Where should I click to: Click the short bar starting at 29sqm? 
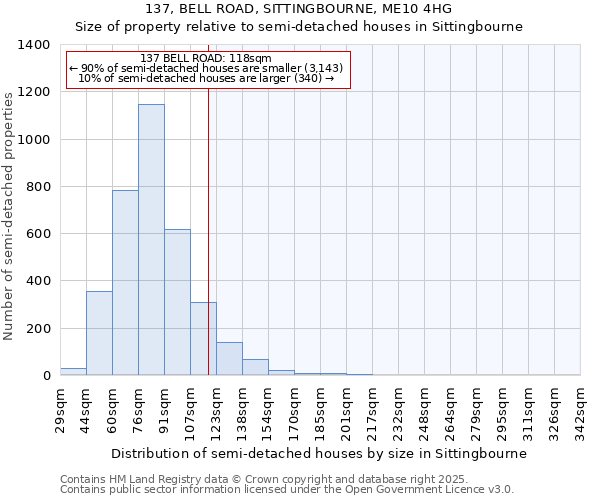click(73, 371)
